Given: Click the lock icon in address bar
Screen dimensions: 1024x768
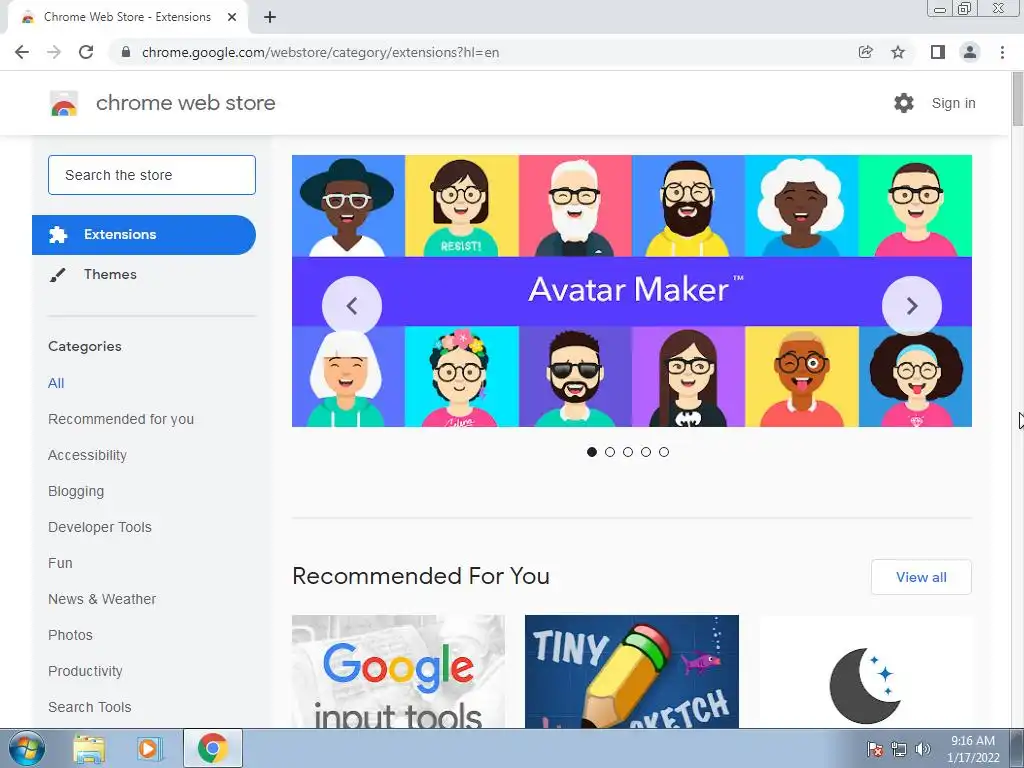Looking at the screenshot, I should click(x=126, y=52).
